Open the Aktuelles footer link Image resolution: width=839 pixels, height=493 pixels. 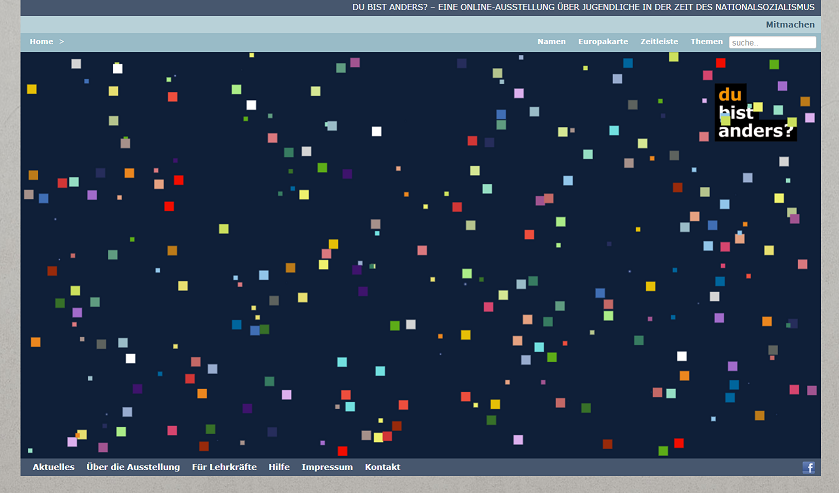click(54, 467)
